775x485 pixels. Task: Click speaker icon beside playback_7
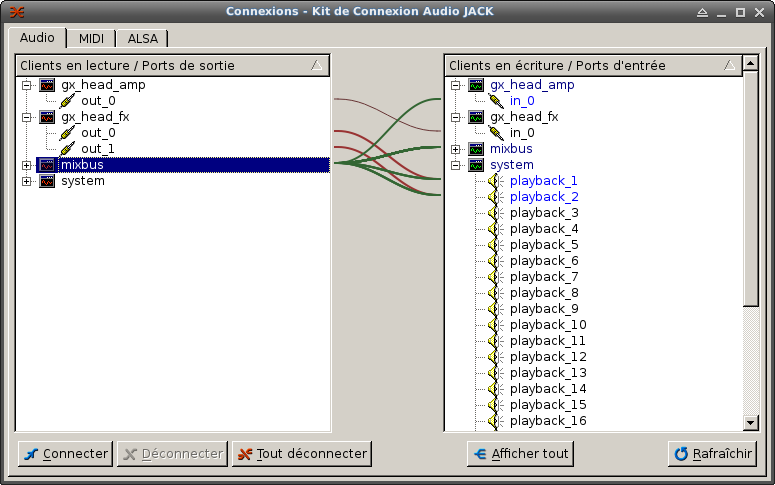point(496,277)
